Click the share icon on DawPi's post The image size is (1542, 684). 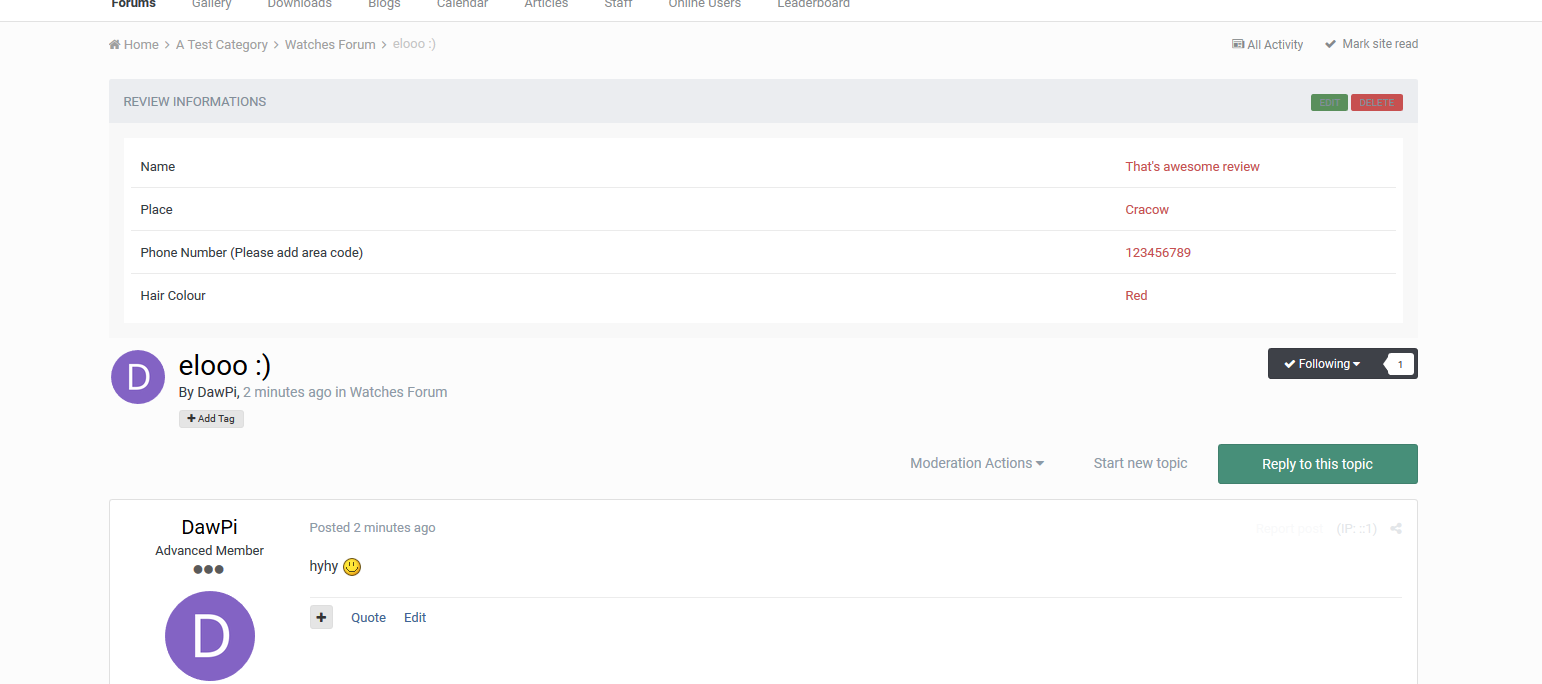coord(1396,529)
